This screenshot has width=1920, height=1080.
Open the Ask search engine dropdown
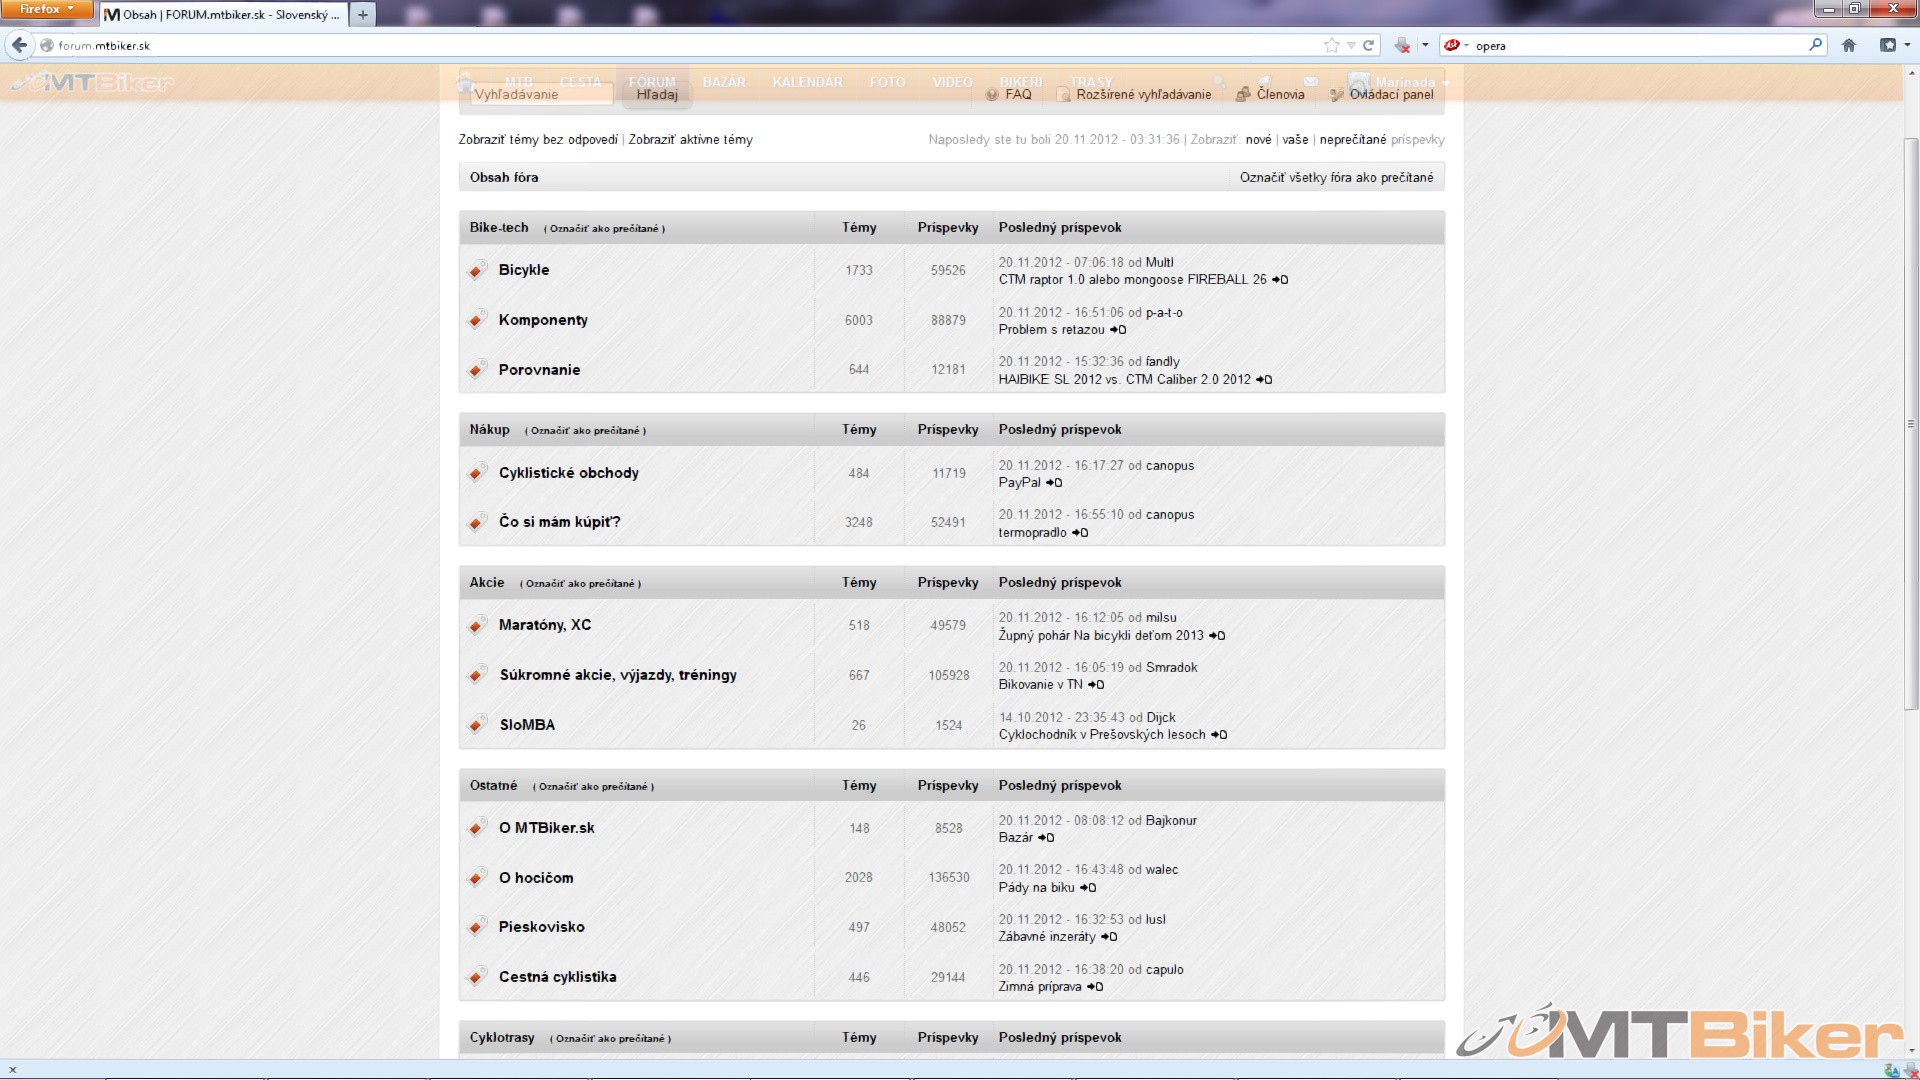tap(1456, 45)
